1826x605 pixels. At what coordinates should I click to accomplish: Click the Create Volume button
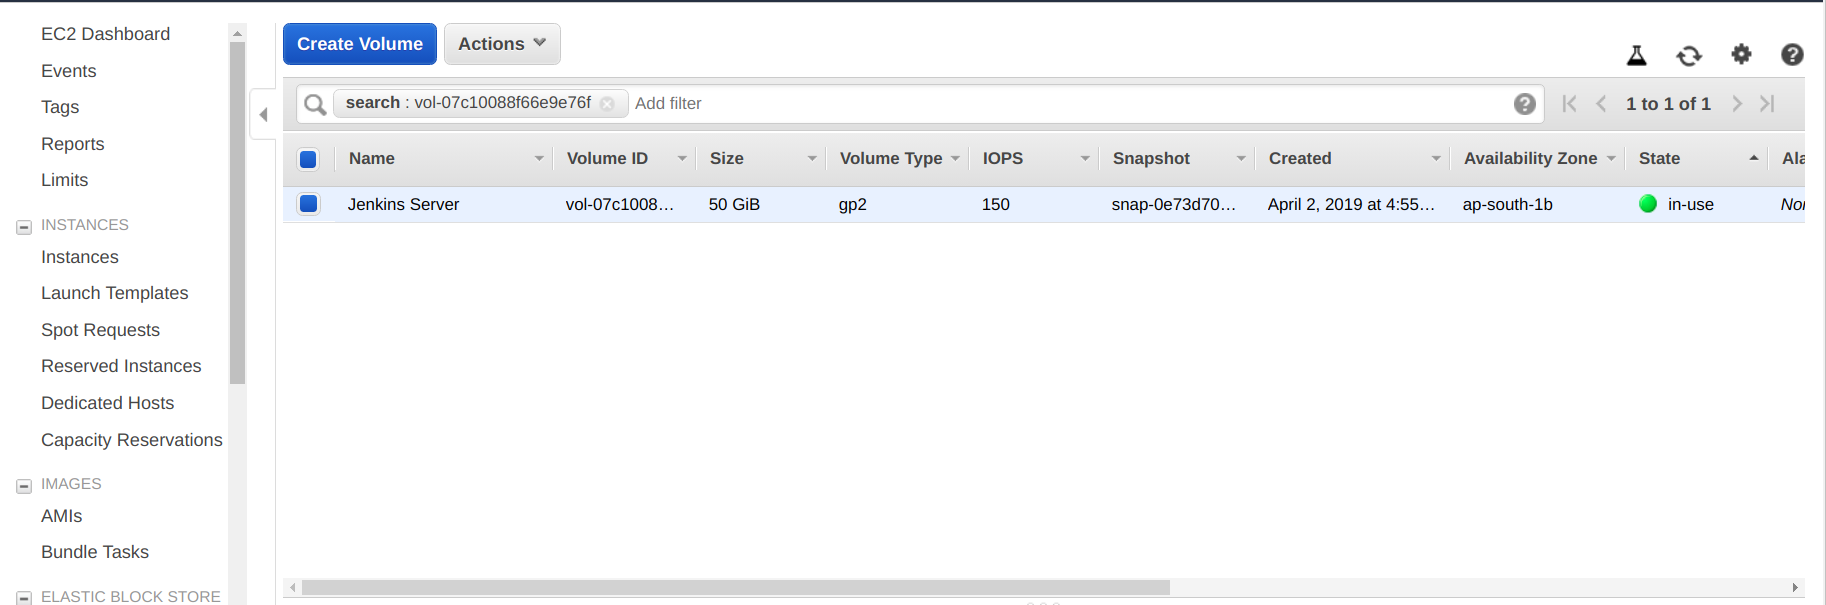point(360,44)
